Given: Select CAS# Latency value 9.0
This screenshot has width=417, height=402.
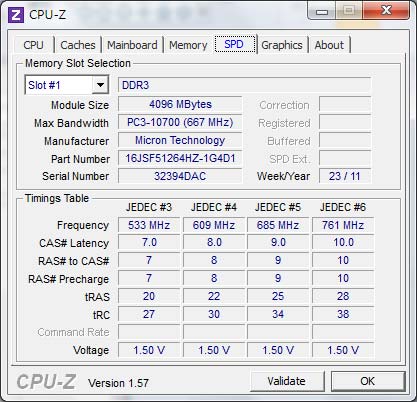Looking at the screenshot, I should [x=278, y=242].
